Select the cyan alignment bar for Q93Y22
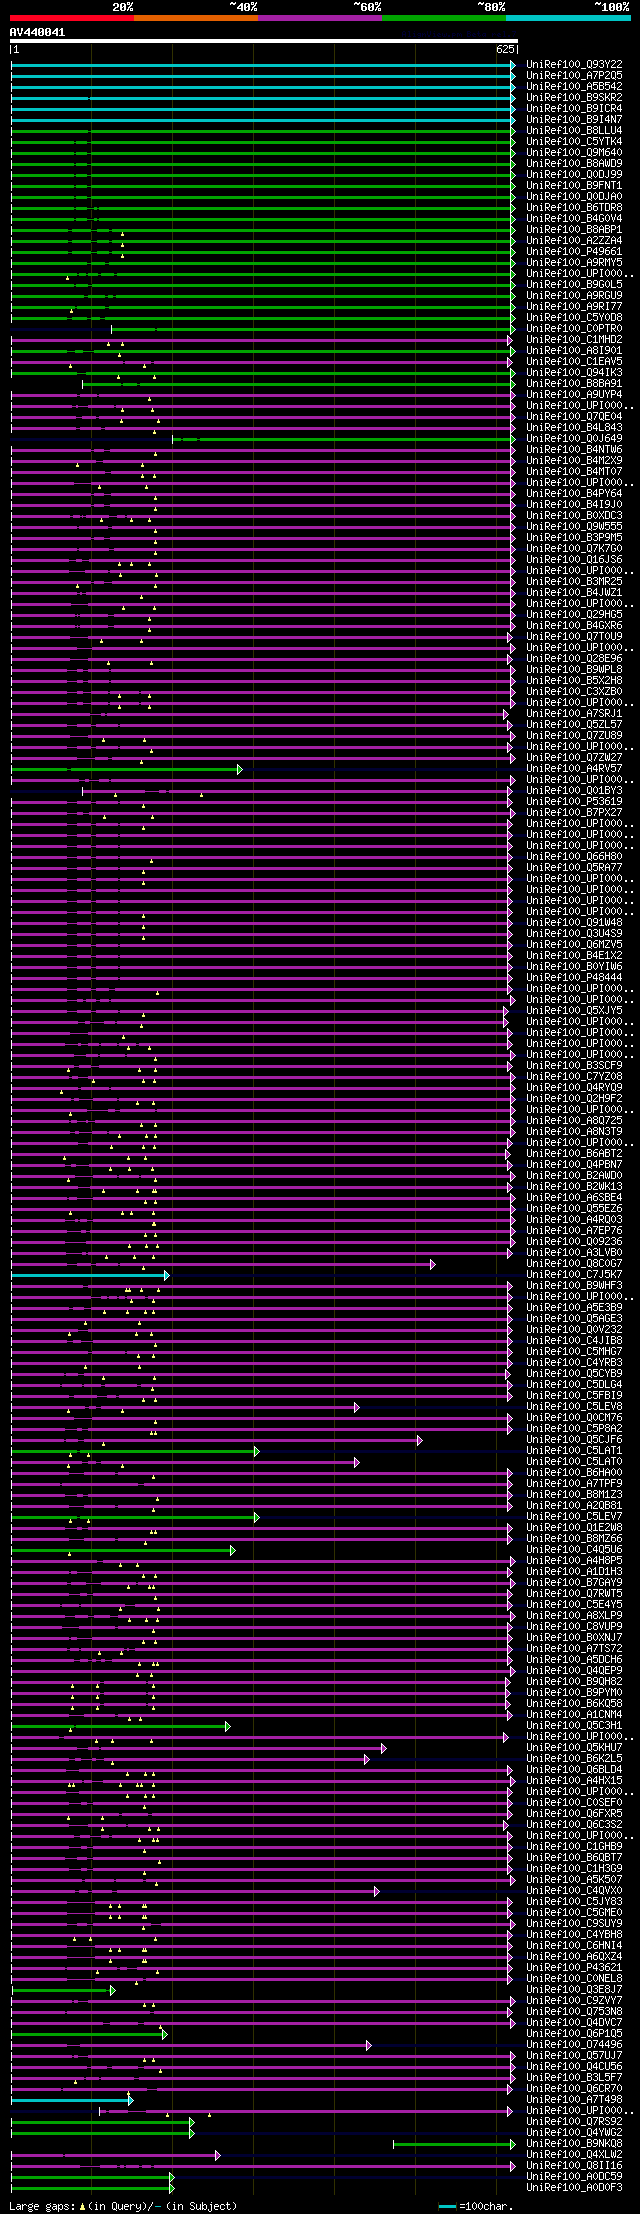 [263, 65]
